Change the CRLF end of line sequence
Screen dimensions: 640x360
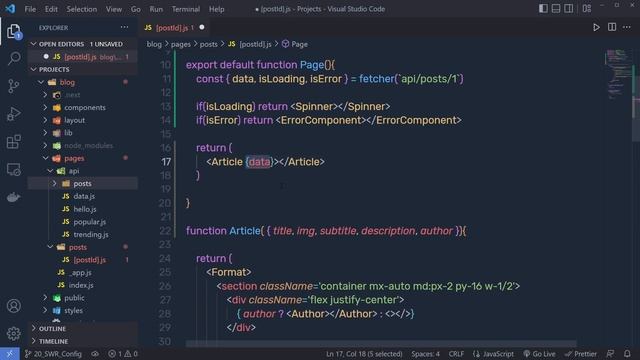456,354
